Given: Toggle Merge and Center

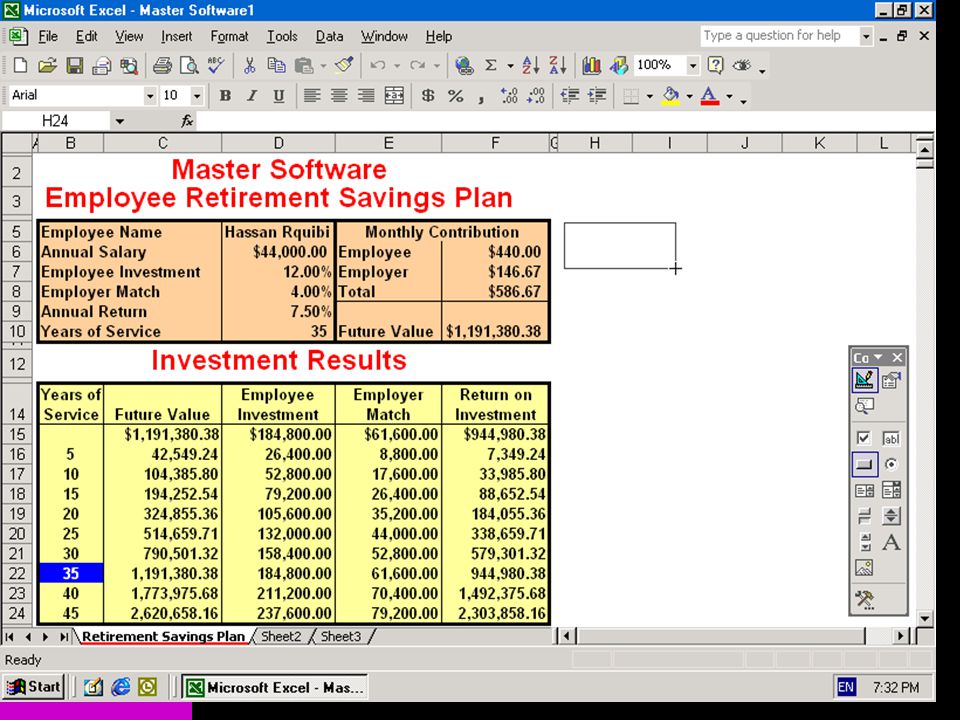Looking at the screenshot, I should 394,96.
